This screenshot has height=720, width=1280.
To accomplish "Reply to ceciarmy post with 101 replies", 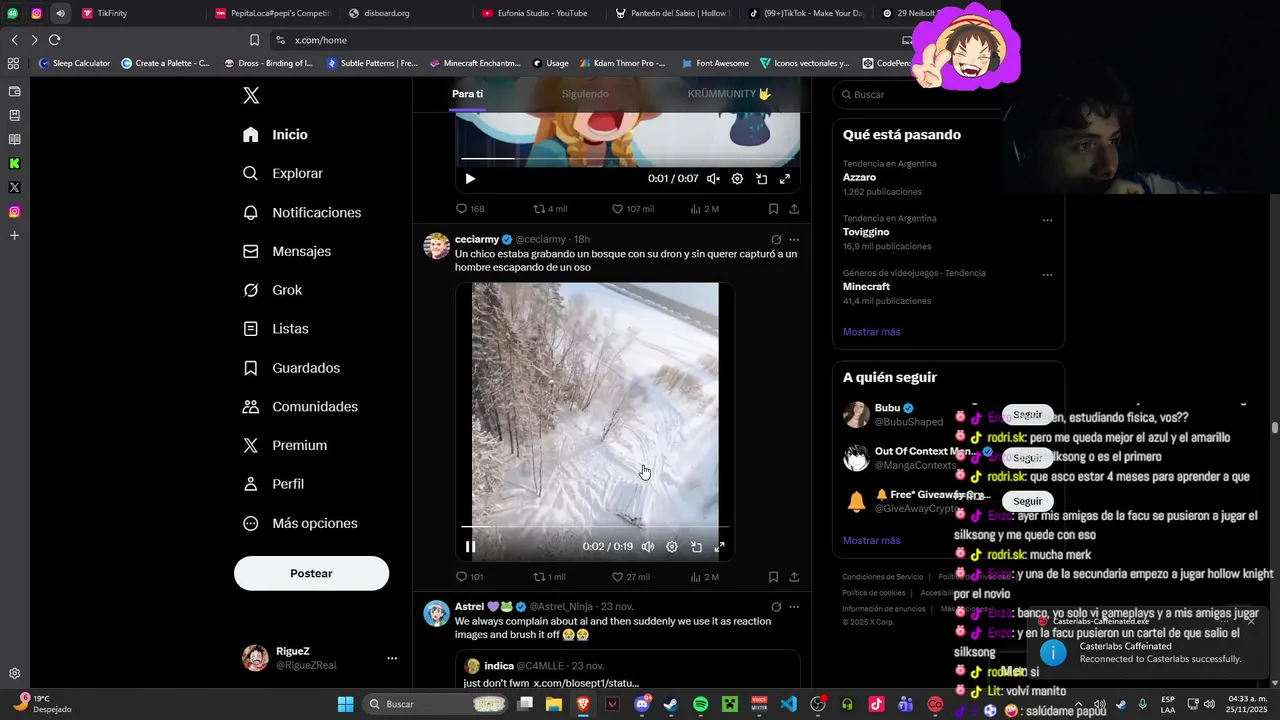I will 469,577.
